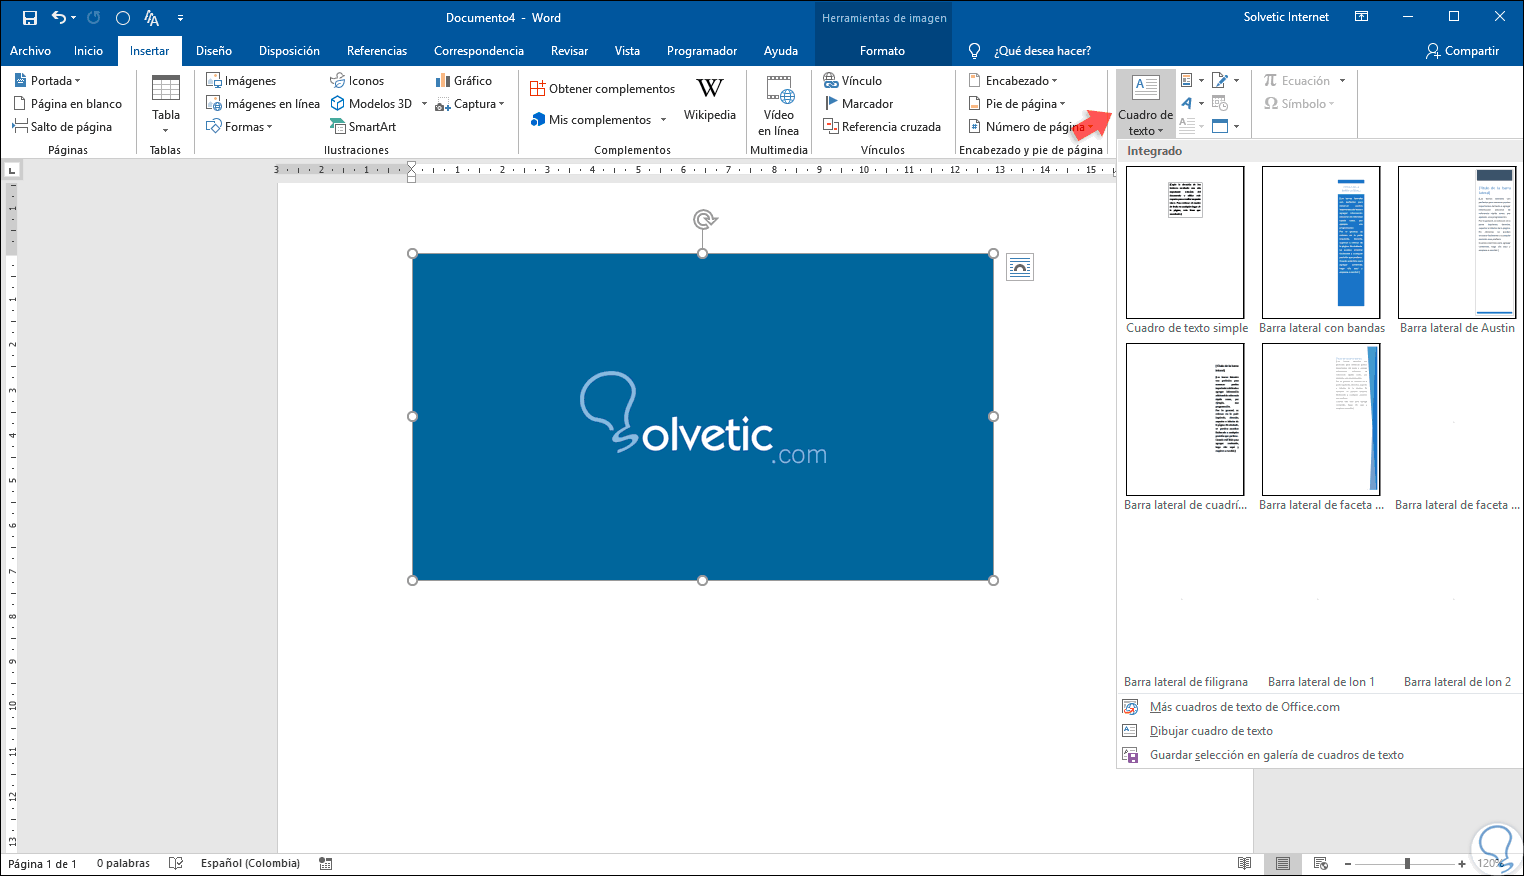1524x876 pixels.
Task: Switch to Read Mode view
Action: 1244,864
